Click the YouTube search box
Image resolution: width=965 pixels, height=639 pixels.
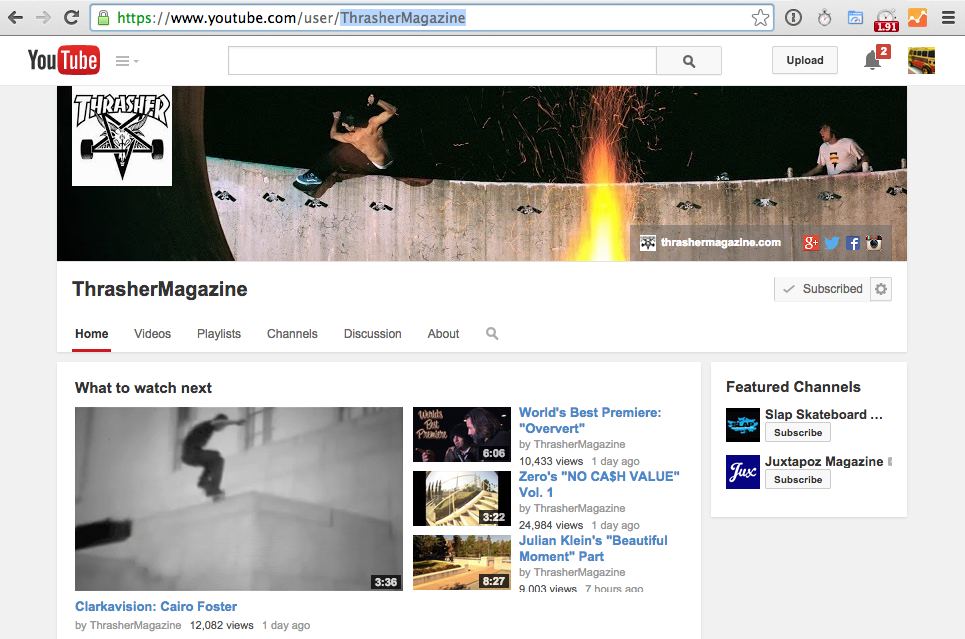point(442,60)
